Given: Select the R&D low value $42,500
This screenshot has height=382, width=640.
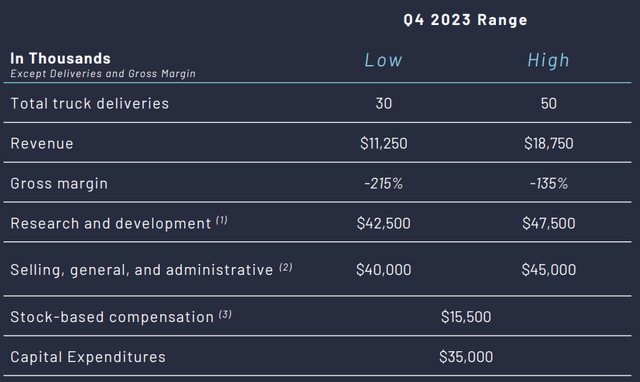Looking at the screenshot, I should (384, 223).
